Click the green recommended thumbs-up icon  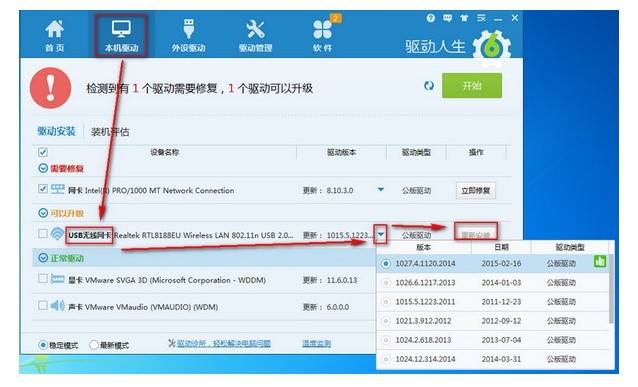click(600, 261)
